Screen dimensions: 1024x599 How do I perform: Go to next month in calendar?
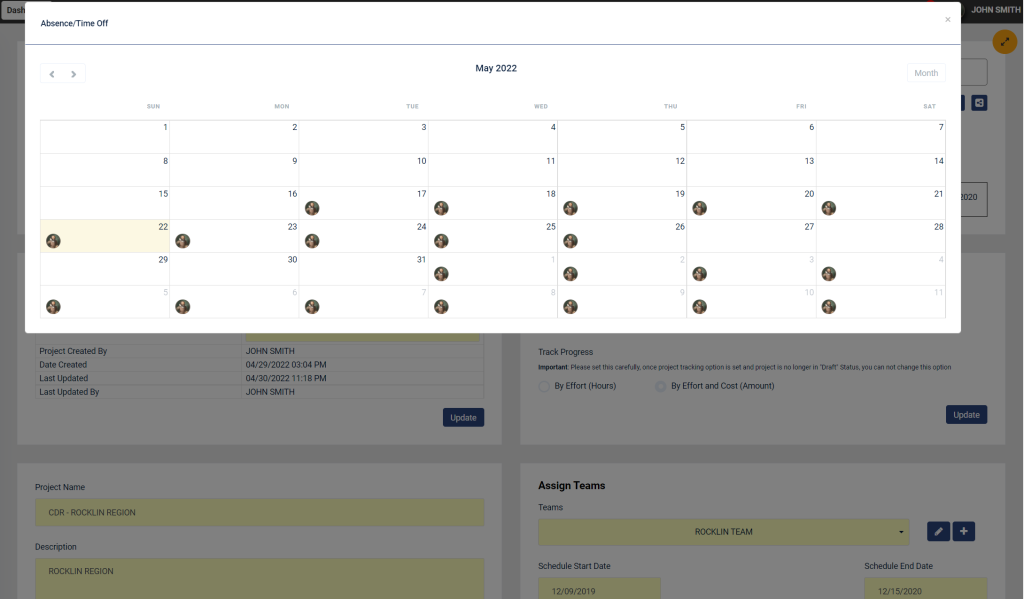pyautogui.click(x=74, y=74)
